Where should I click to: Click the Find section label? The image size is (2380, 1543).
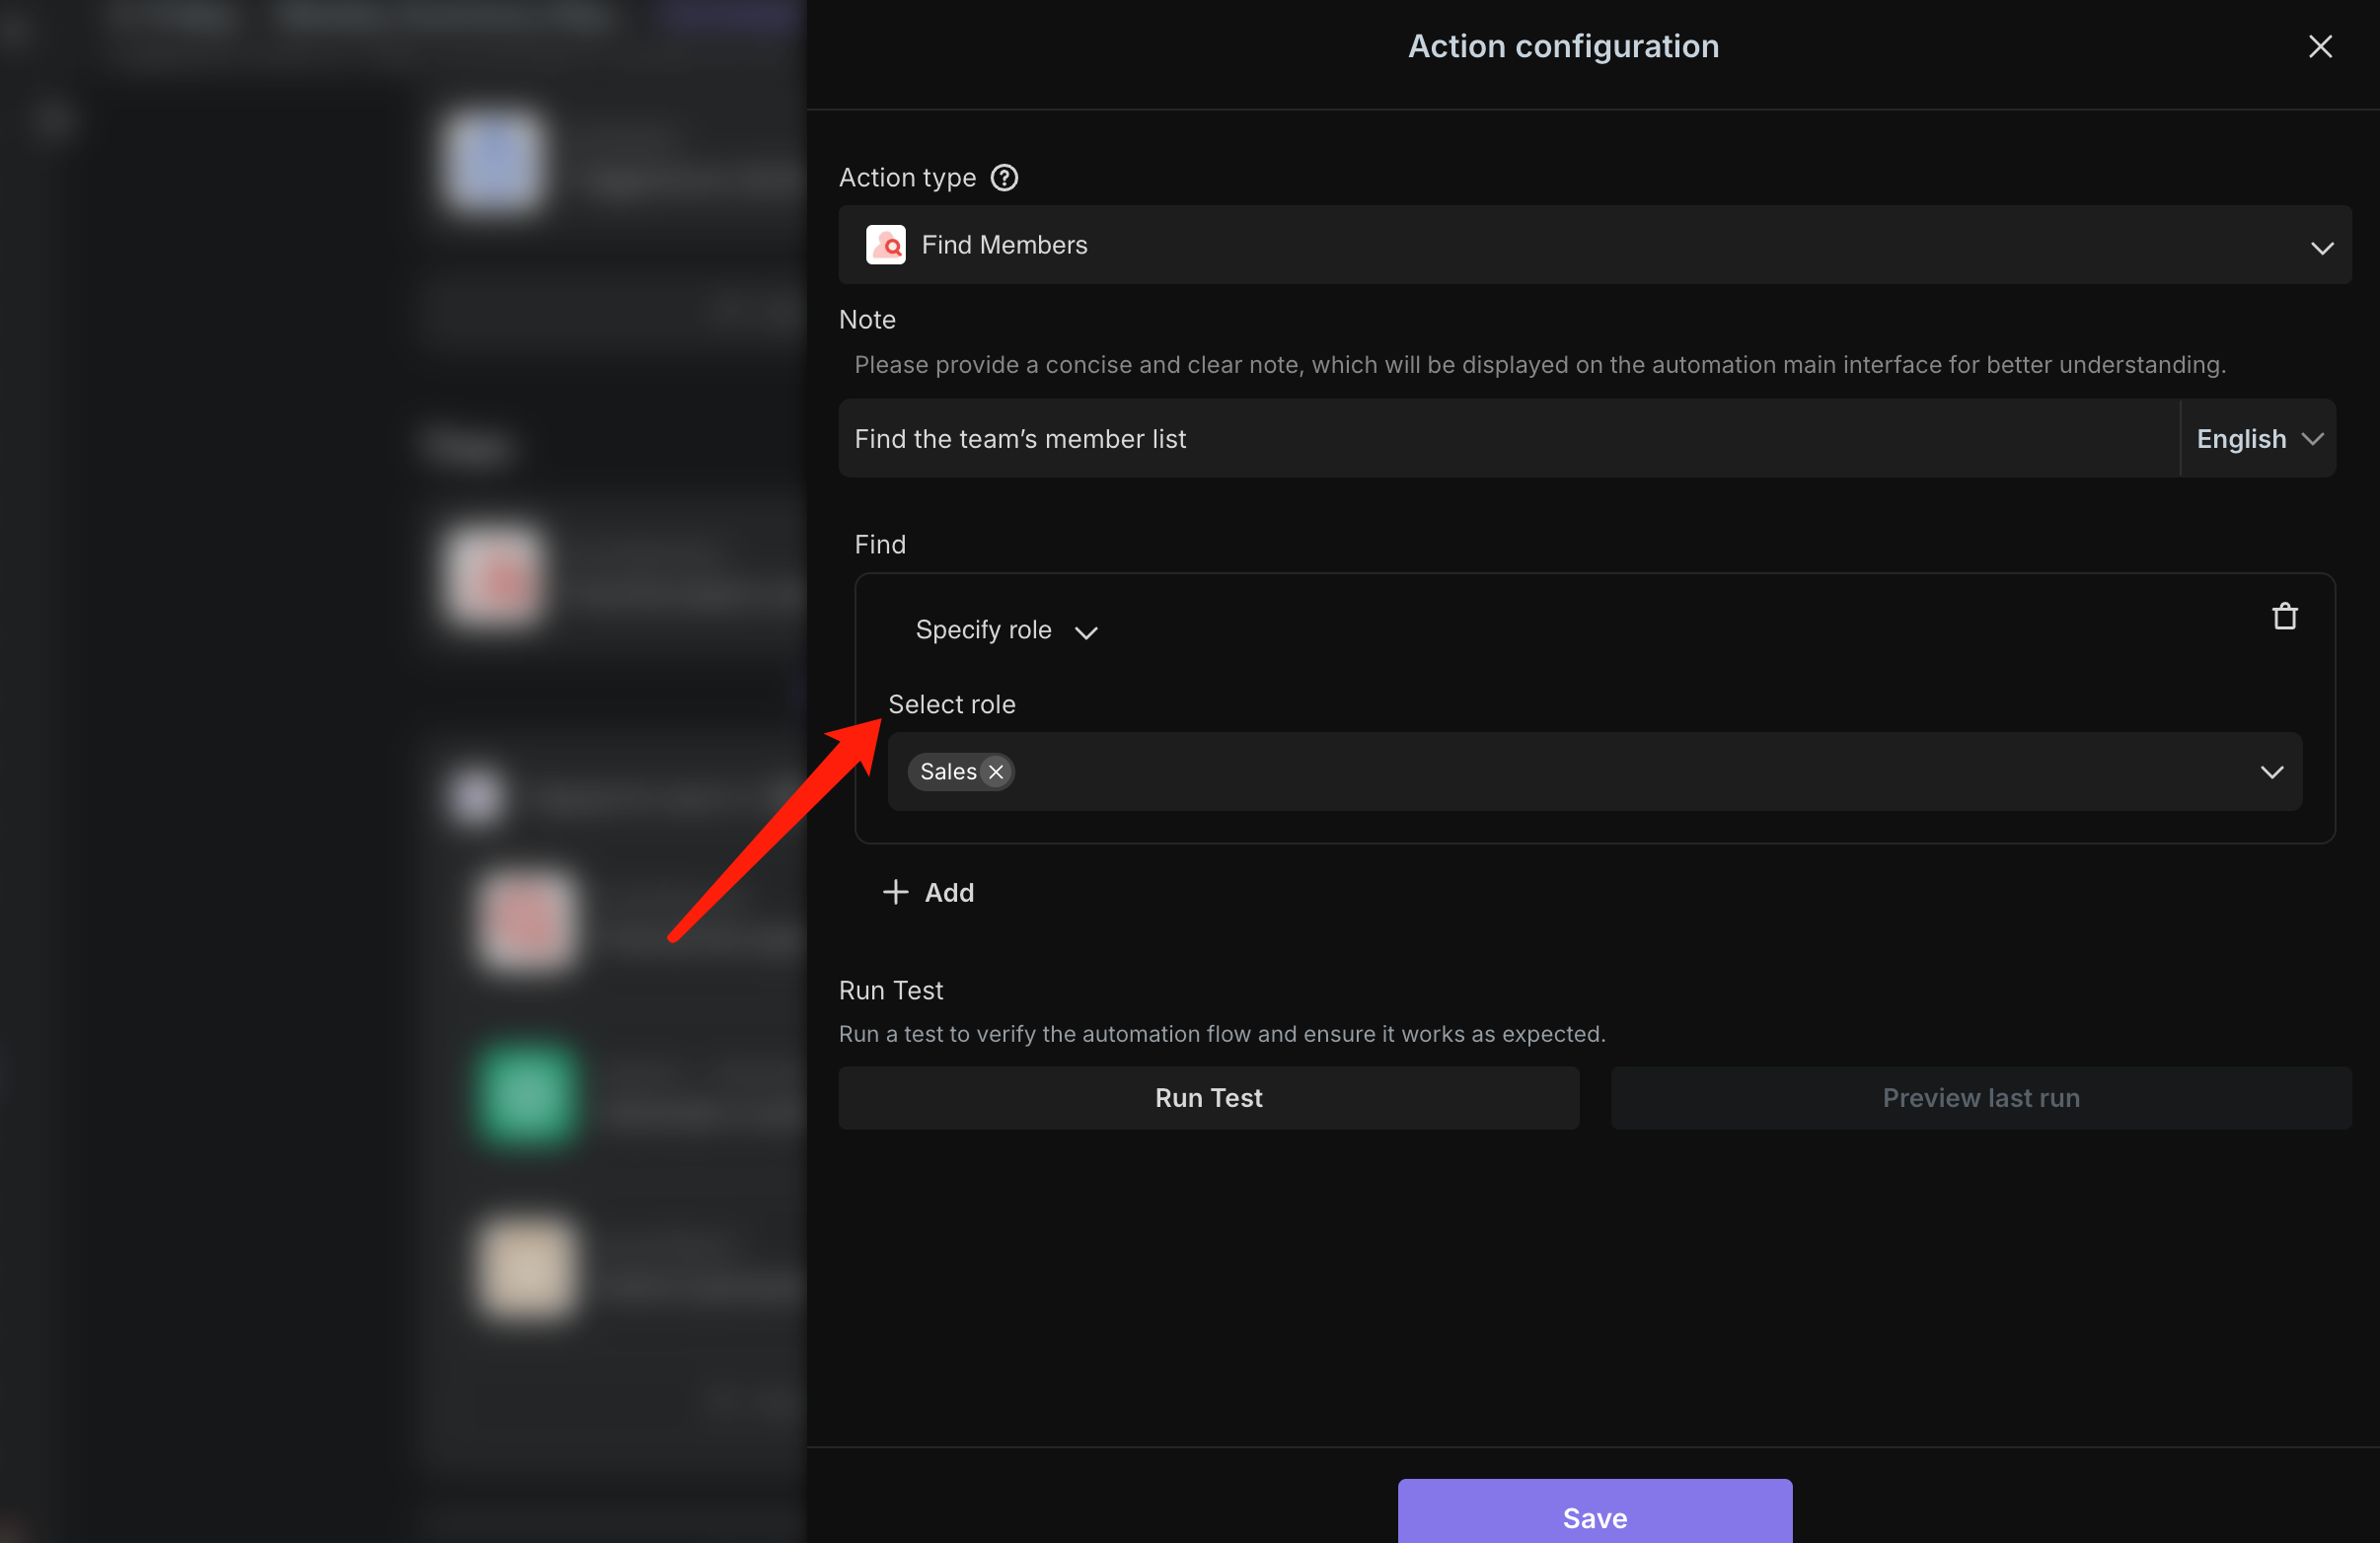(x=878, y=545)
